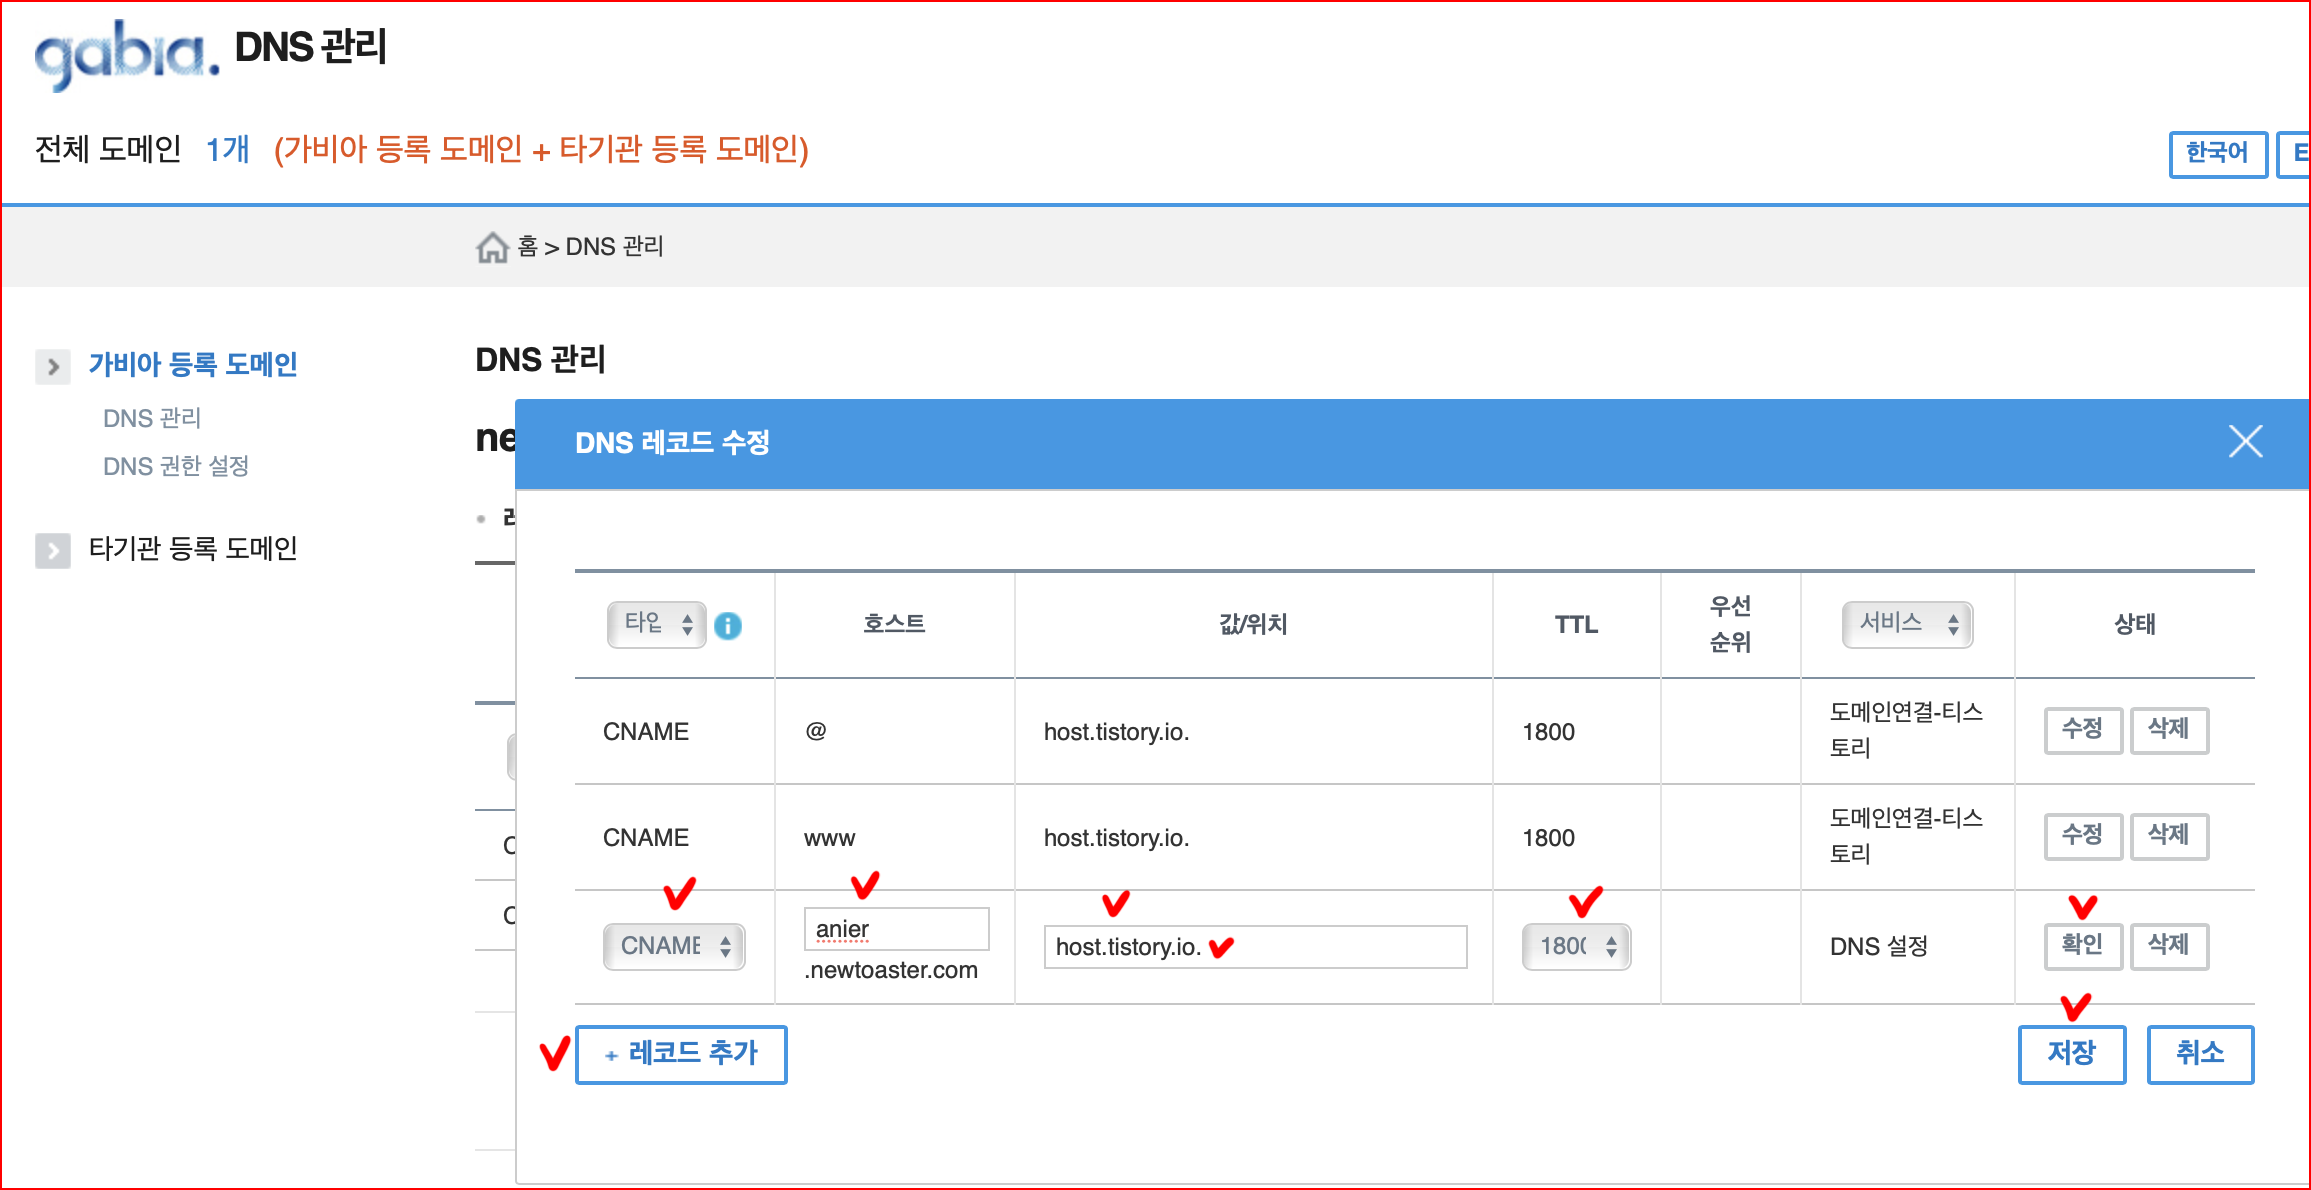Click the blue info icon beside 타입 dropdown
Screen dimensions: 2311x1190
click(x=728, y=626)
